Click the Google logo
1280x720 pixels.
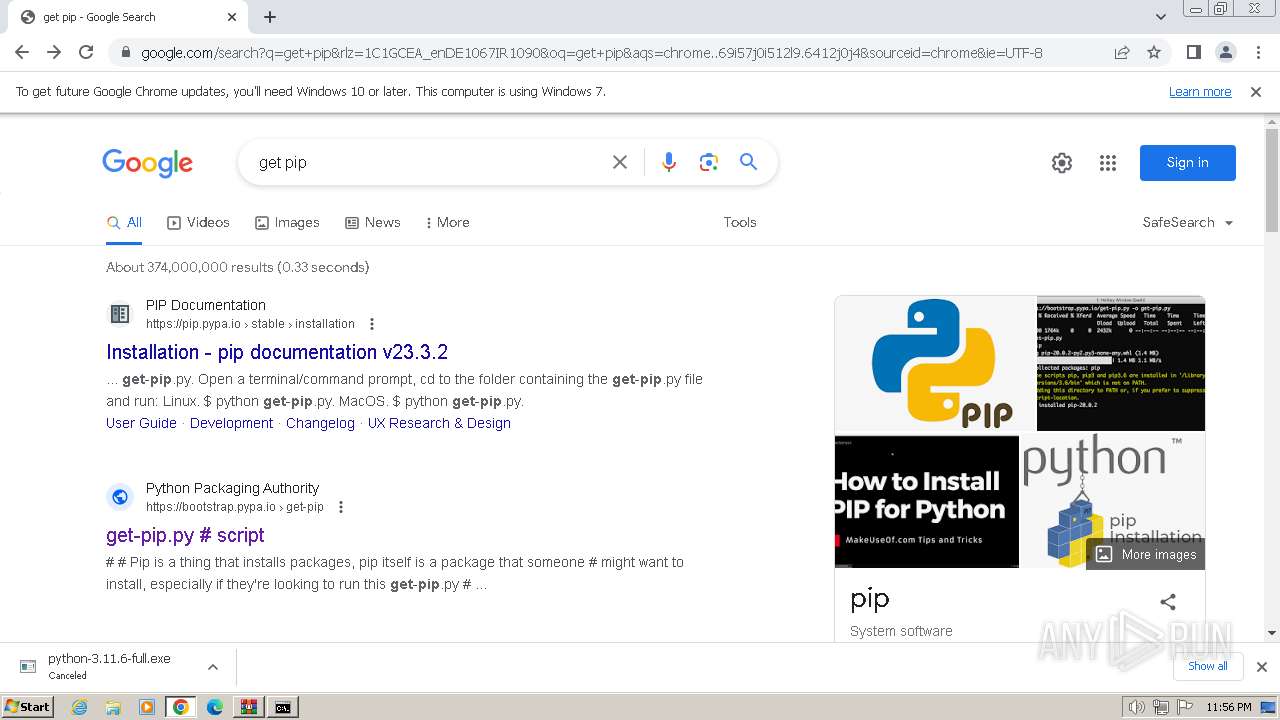[147, 163]
